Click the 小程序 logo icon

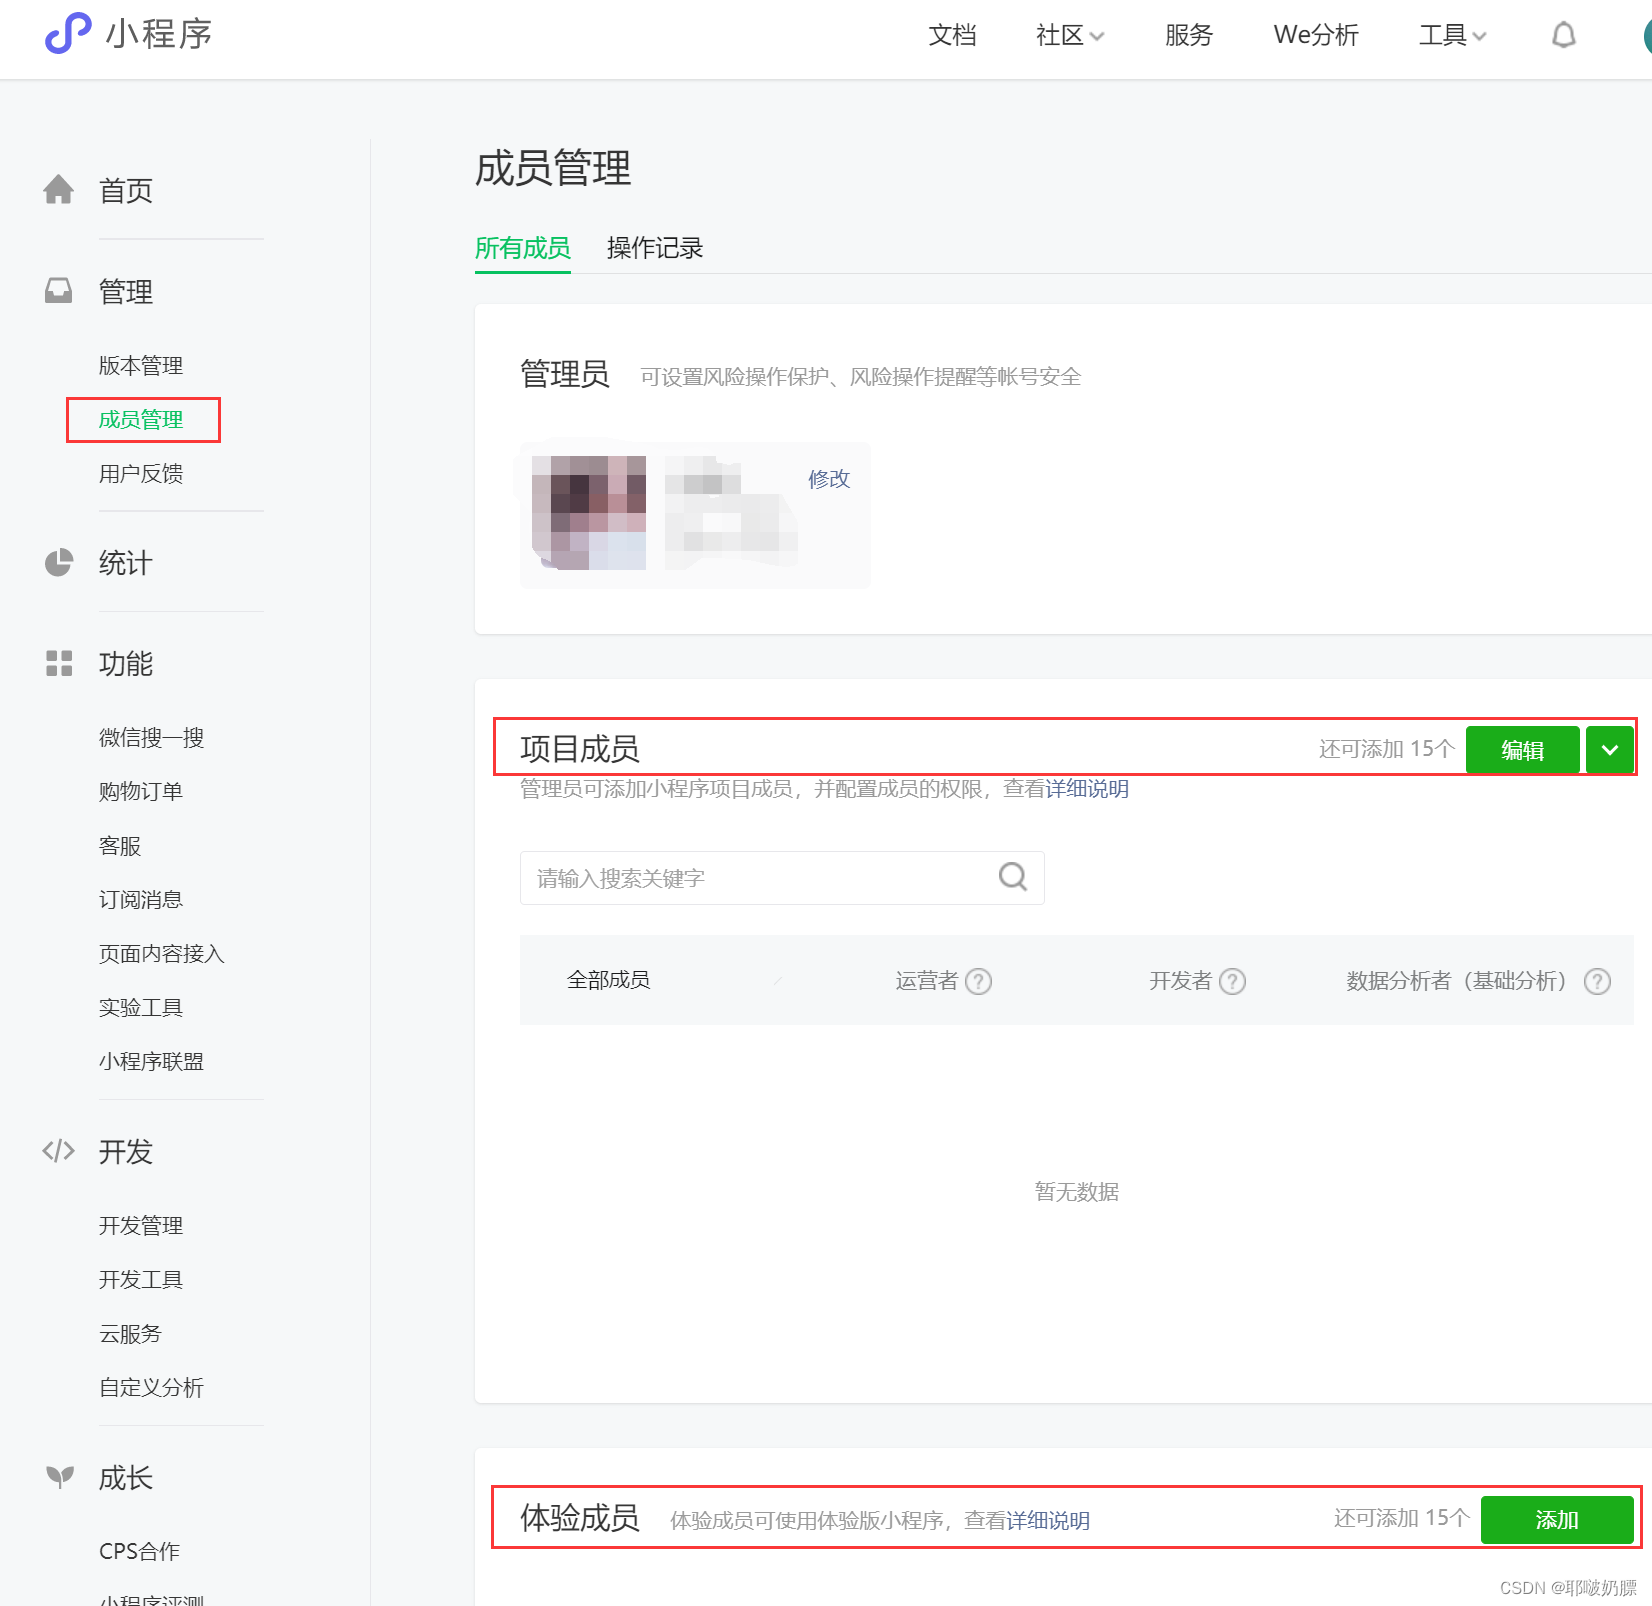[x=68, y=34]
